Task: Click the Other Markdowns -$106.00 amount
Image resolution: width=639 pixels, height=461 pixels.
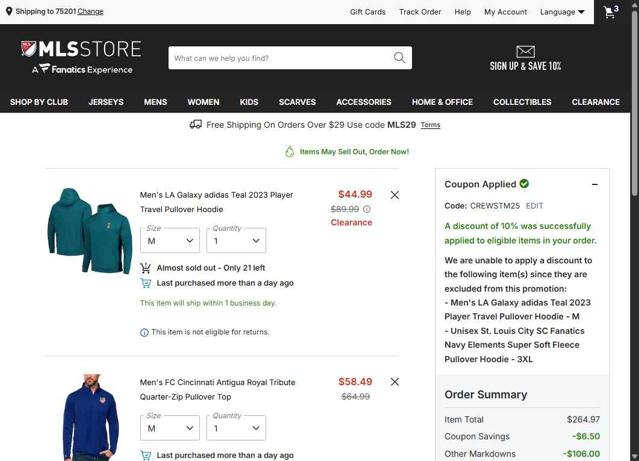Action: click(581, 454)
